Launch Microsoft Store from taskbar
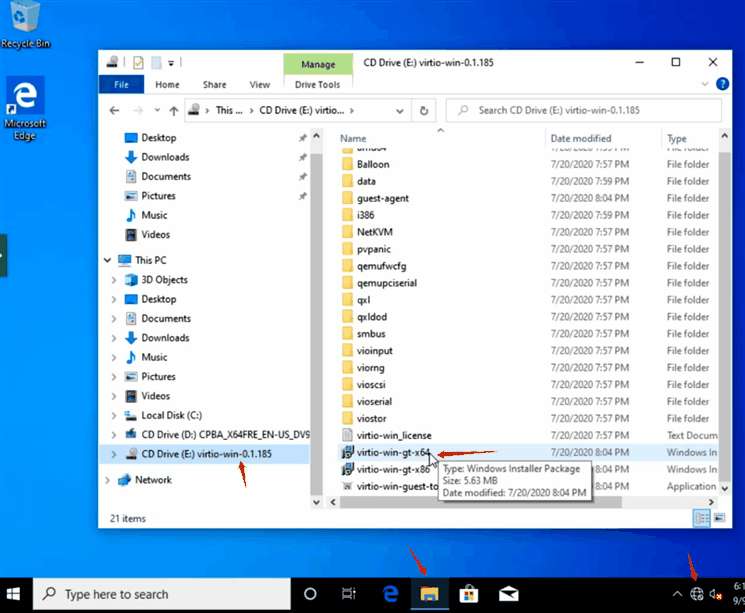Image resolution: width=745 pixels, height=613 pixels. point(468,594)
